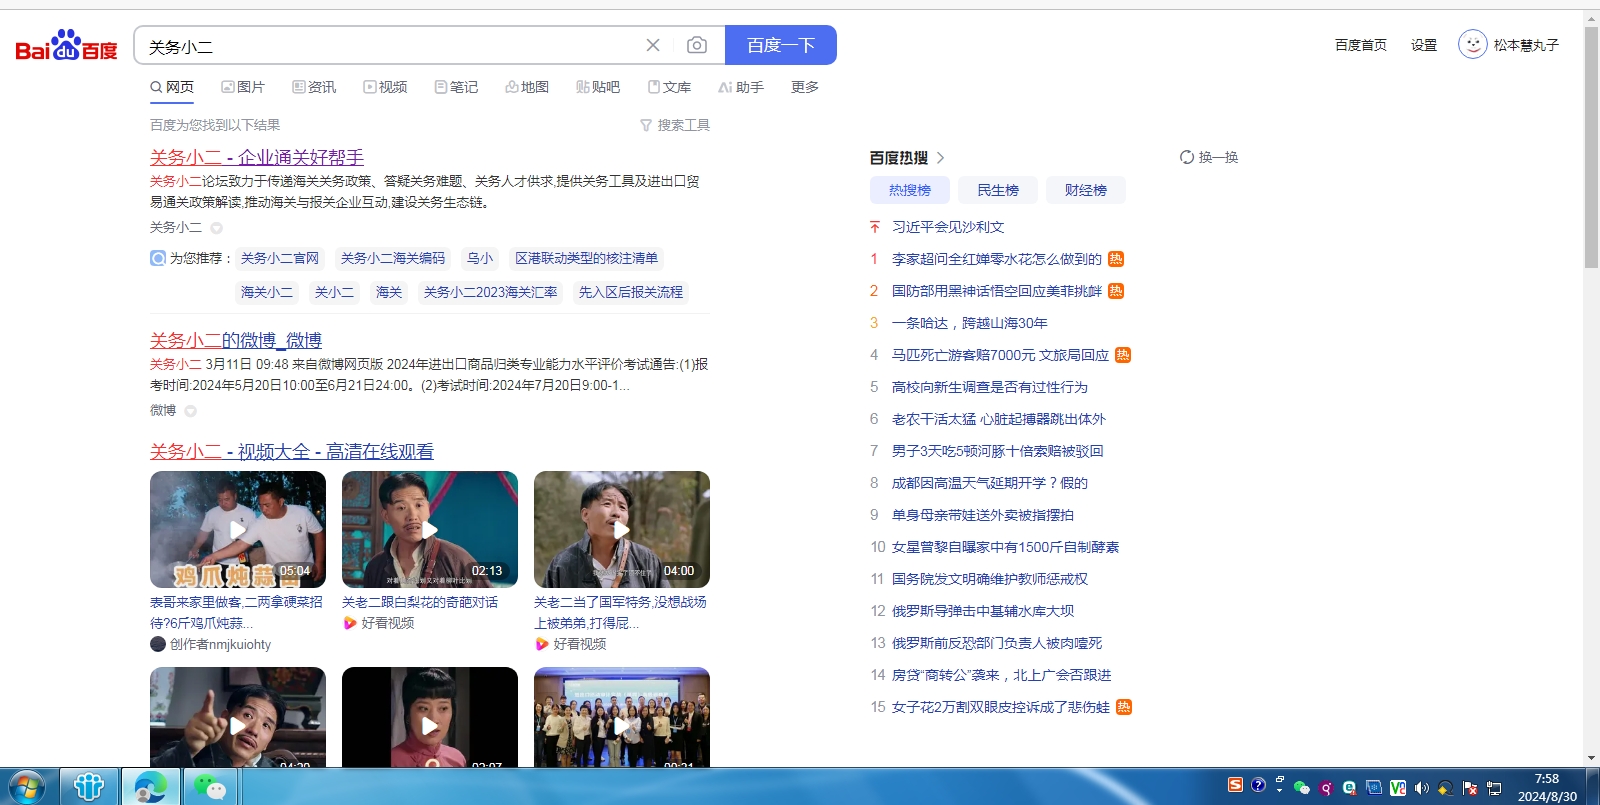The image size is (1600, 805).
Task: Expand dropdown arrow beside 关务小二 source
Action: tap(216, 228)
